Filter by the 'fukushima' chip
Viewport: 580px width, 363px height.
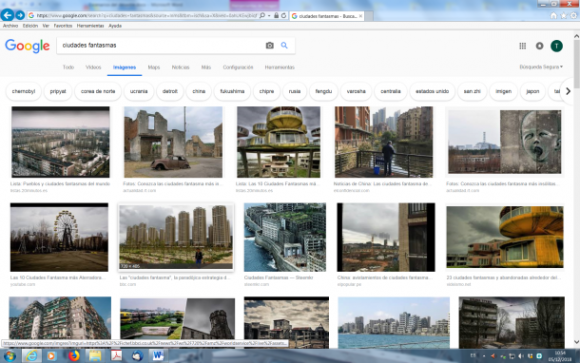click(x=232, y=91)
